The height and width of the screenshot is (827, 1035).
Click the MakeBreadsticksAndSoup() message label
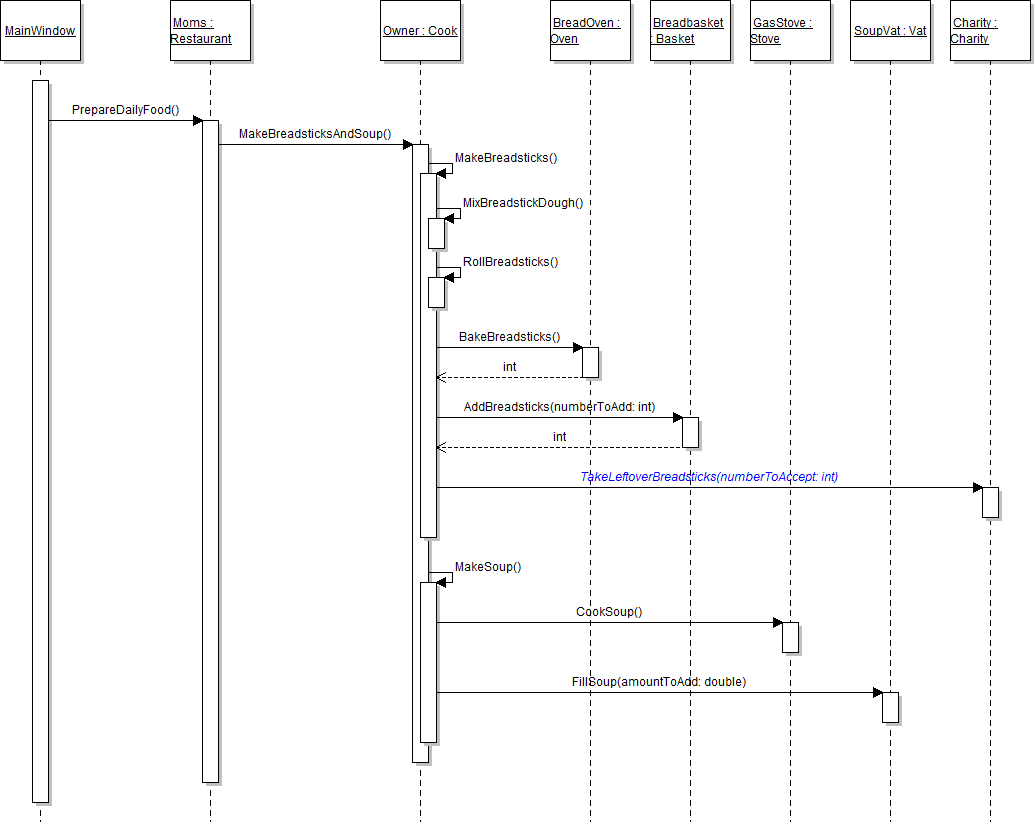click(x=315, y=134)
